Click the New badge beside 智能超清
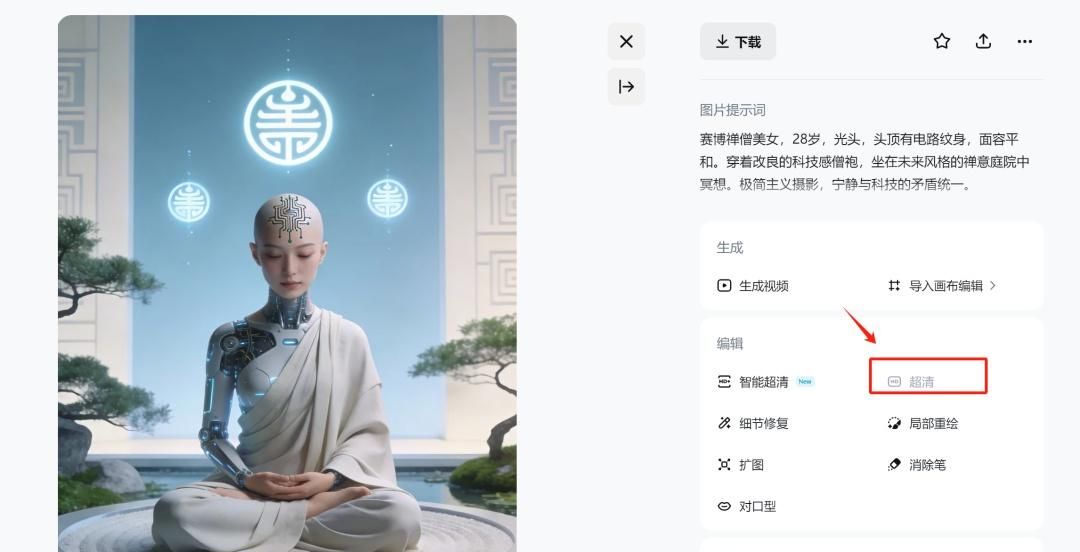Screen dimensions: 1080x552 (804, 381)
